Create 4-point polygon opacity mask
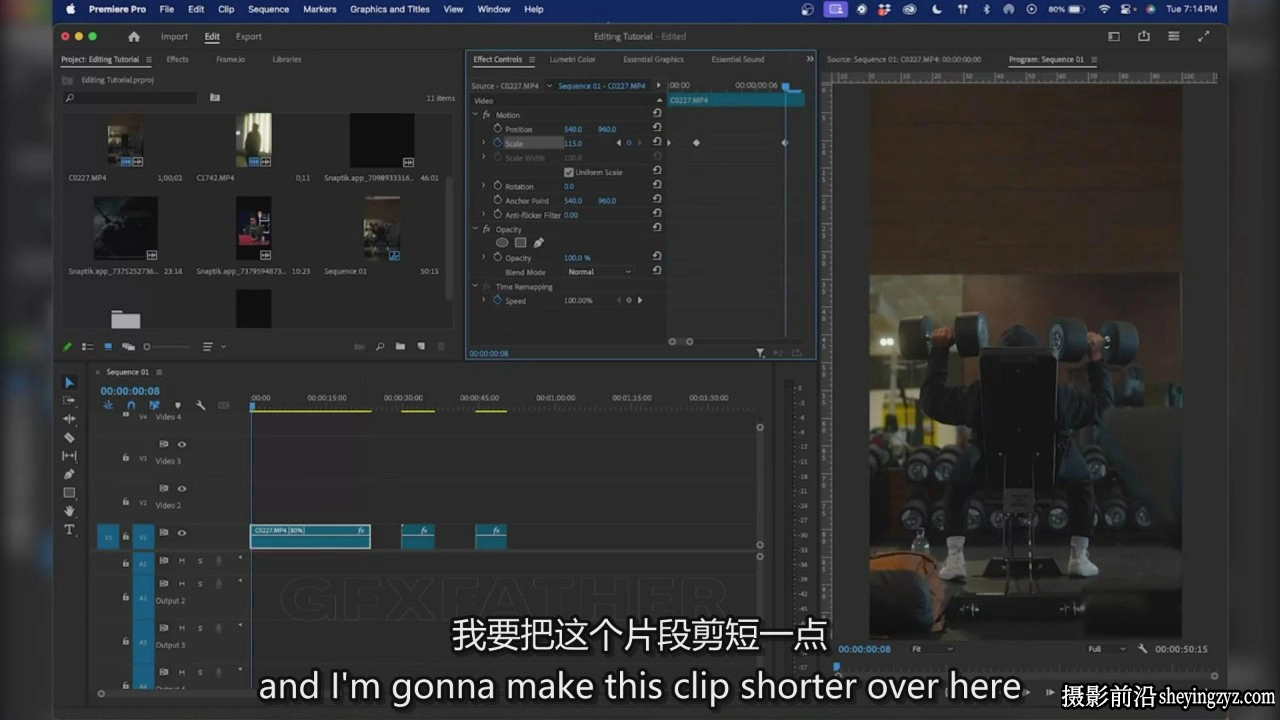This screenshot has height=720, width=1280. (x=520, y=243)
